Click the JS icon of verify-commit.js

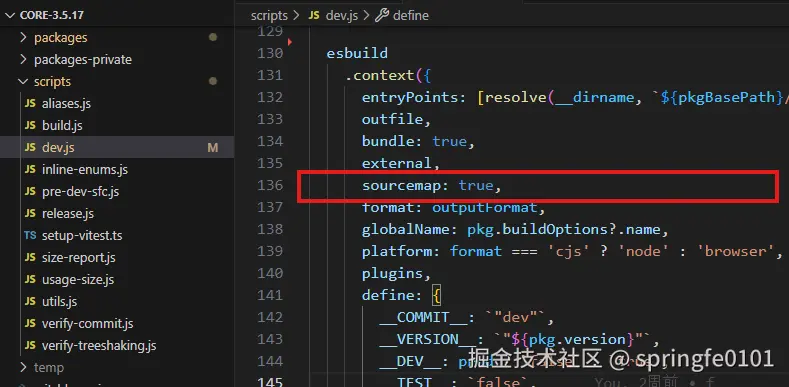click(30, 324)
